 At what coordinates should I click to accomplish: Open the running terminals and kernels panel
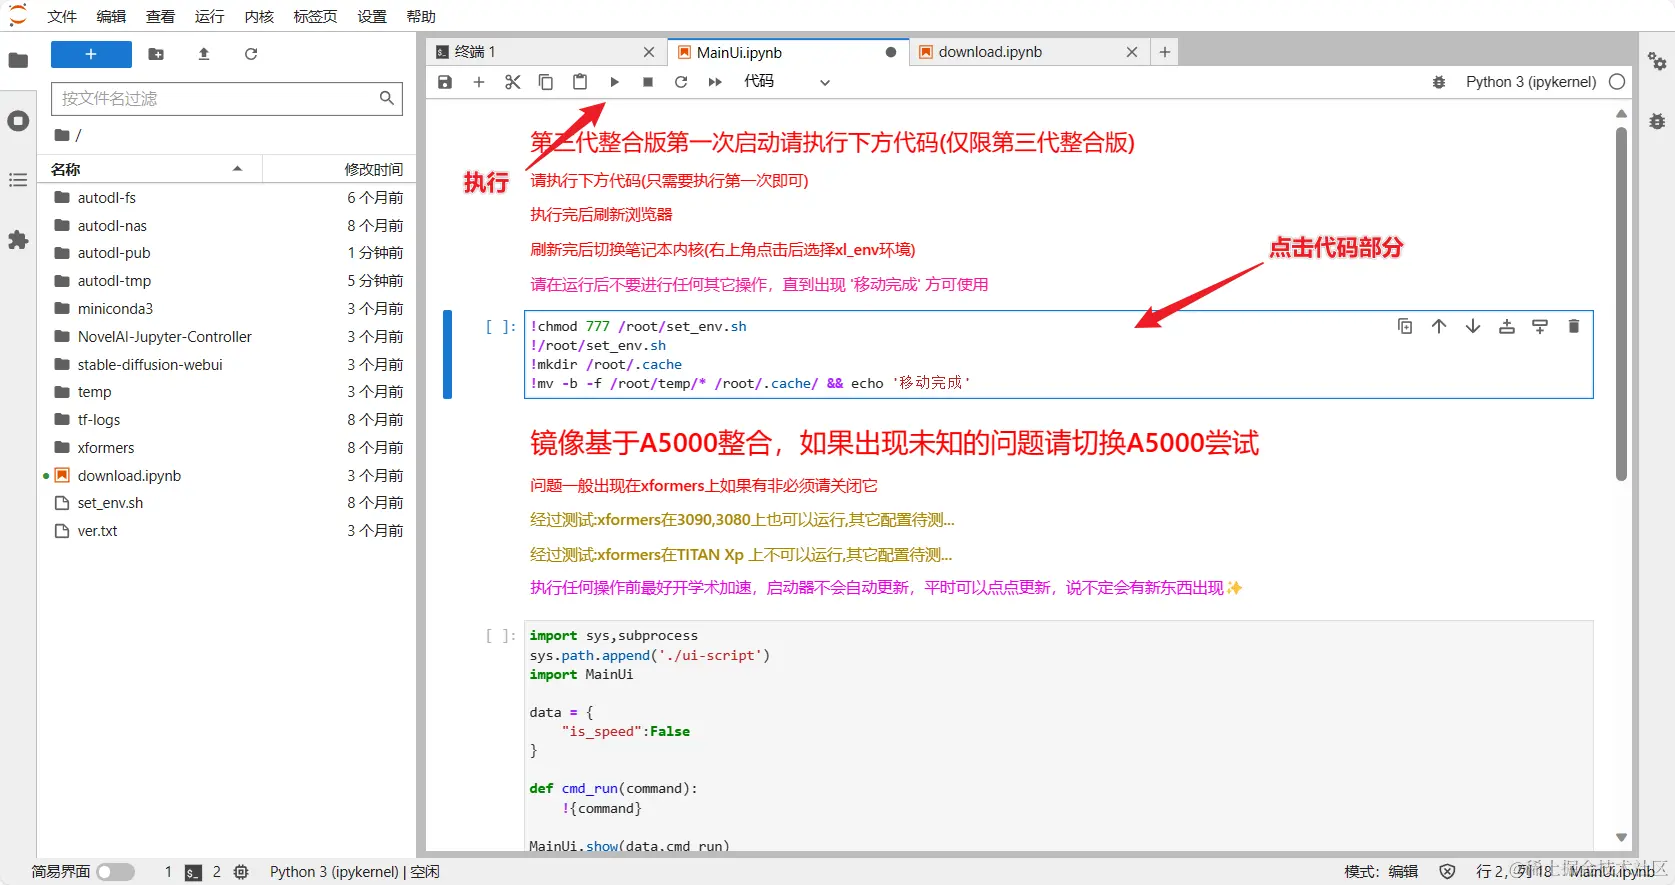point(18,121)
